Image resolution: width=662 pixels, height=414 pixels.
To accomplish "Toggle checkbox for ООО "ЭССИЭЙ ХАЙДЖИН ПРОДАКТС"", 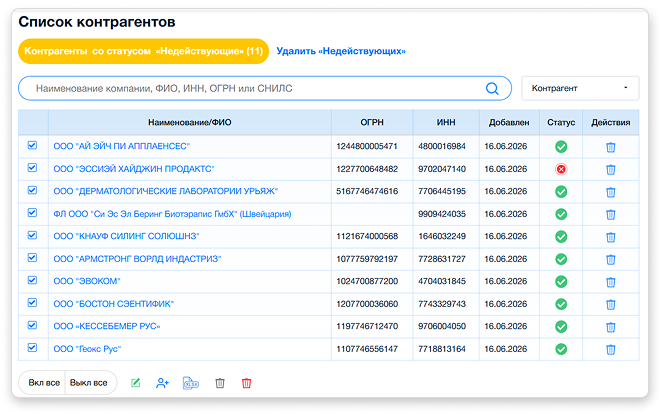I will pyautogui.click(x=32, y=168).
